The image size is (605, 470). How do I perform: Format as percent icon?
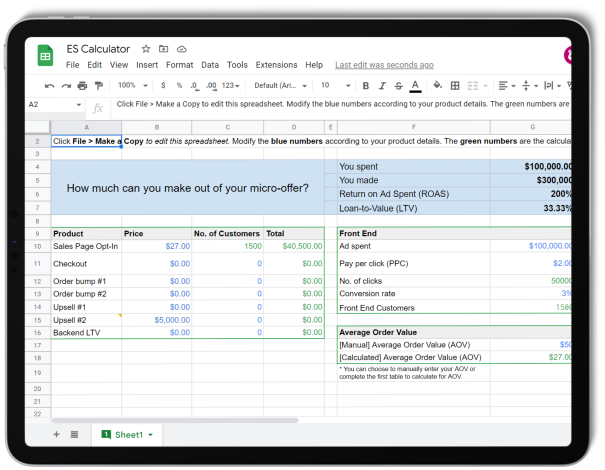[x=179, y=85]
